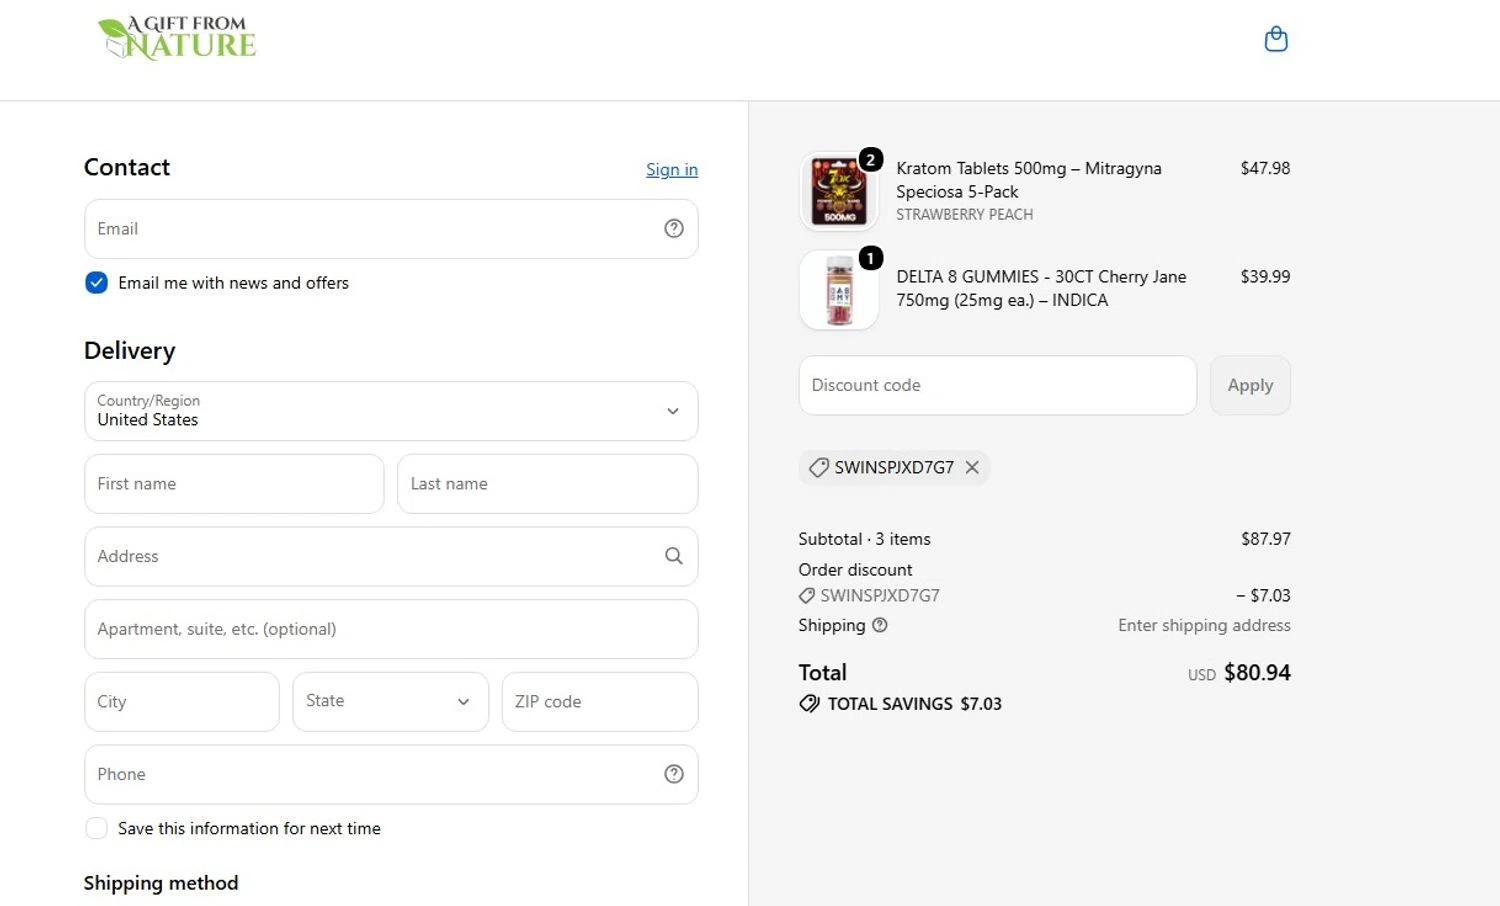Click the A Gift From Nature logo

[177, 39]
